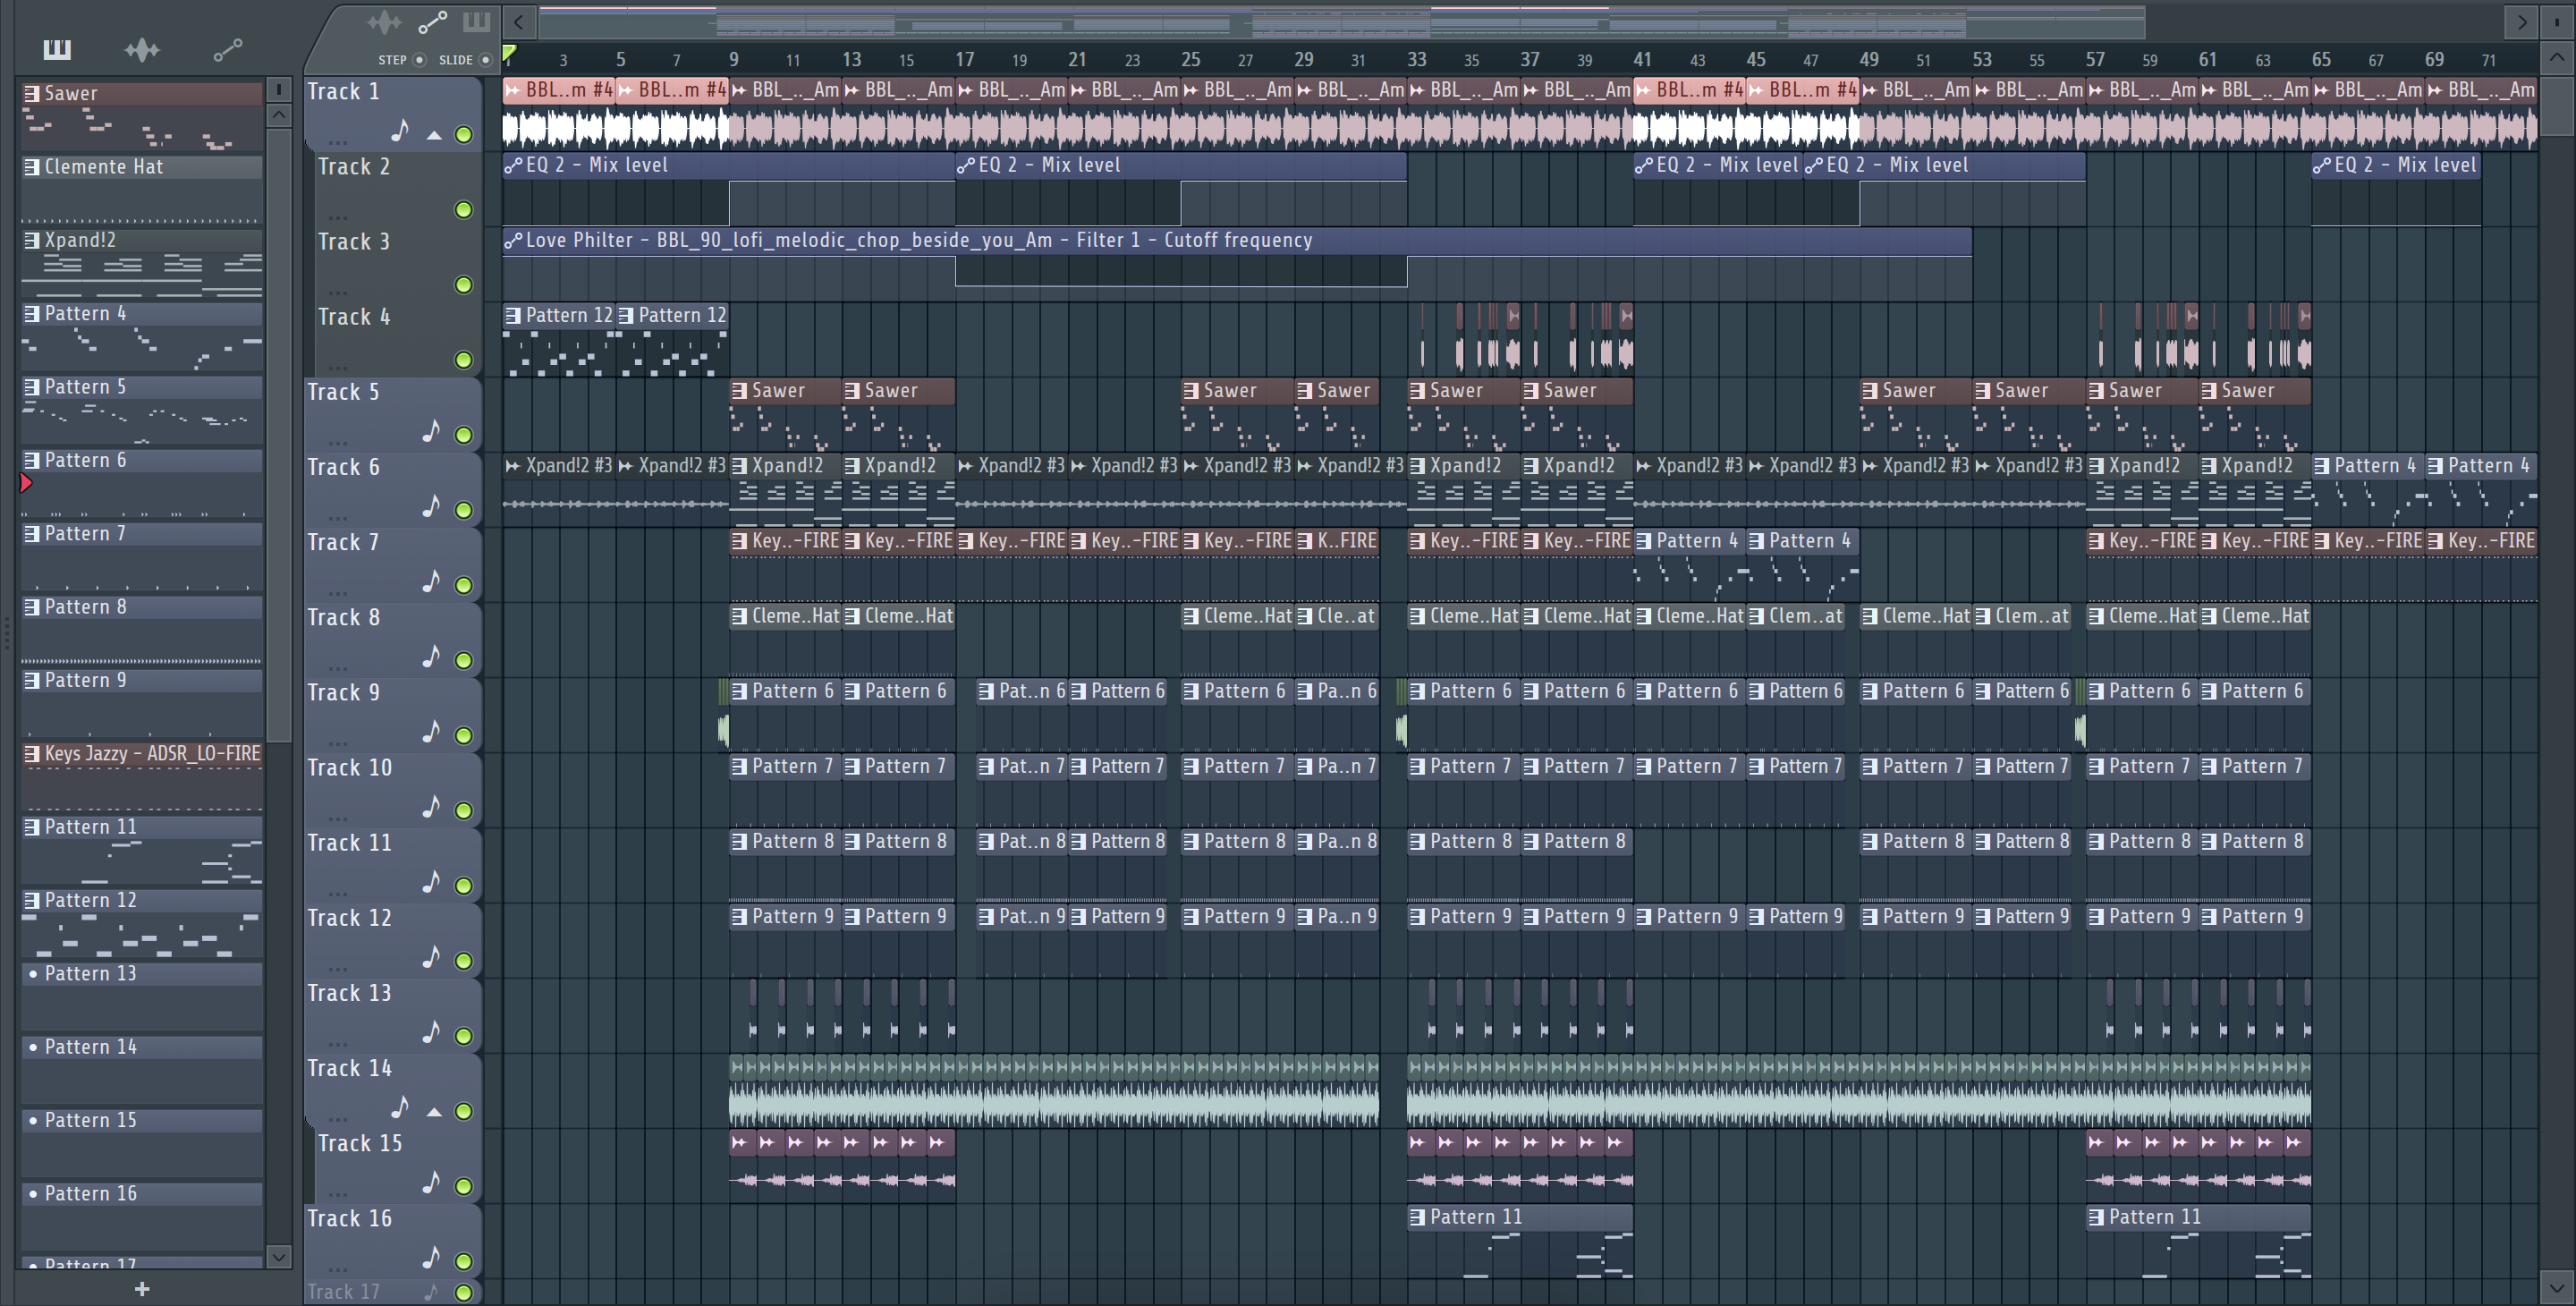Select Pattern 4 in the picker list

point(142,336)
